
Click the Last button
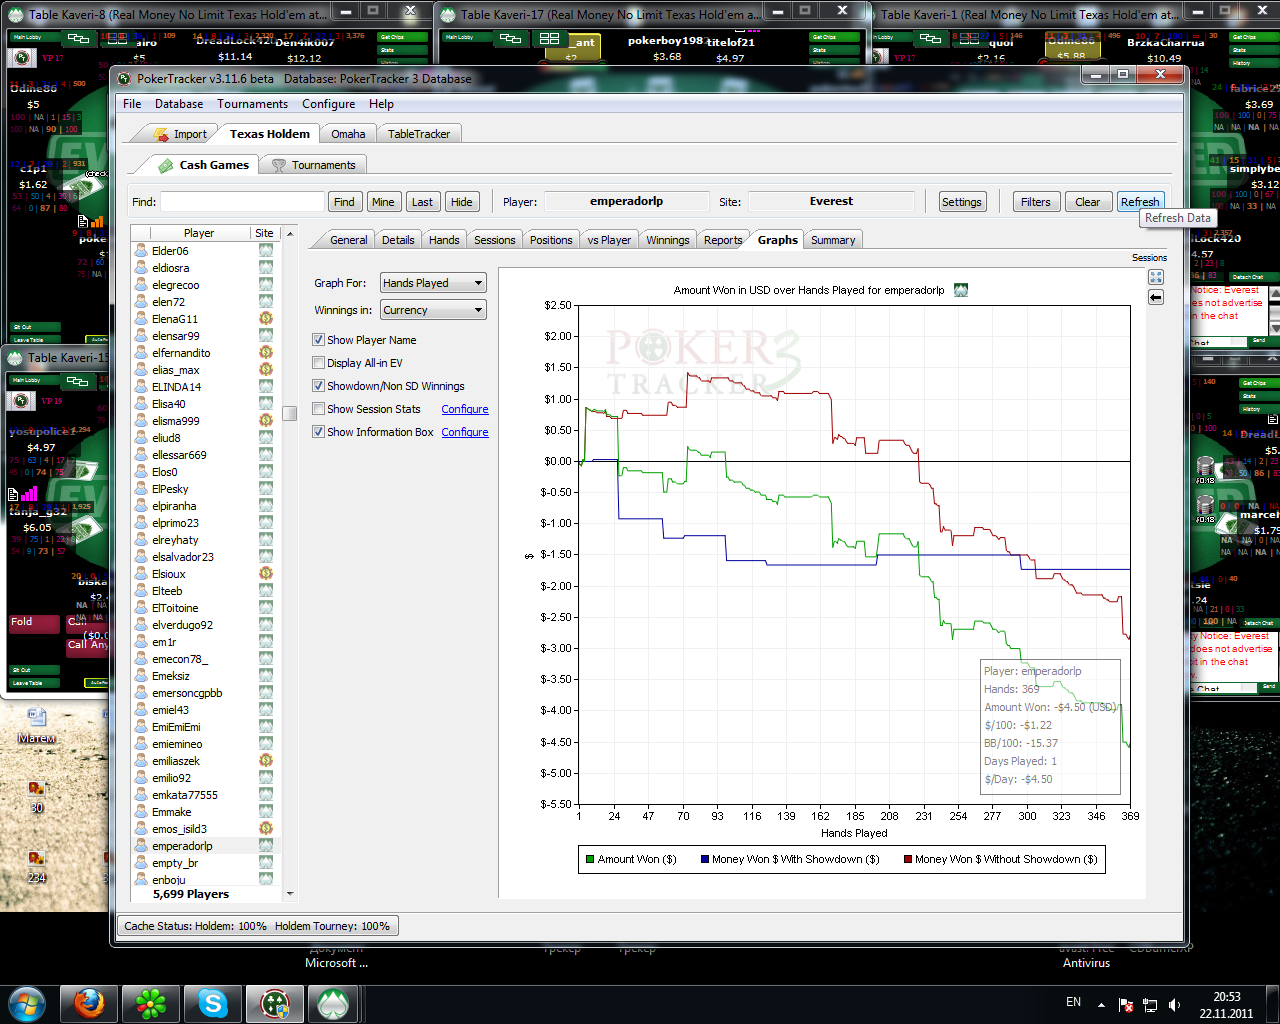click(x=422, y=202)
